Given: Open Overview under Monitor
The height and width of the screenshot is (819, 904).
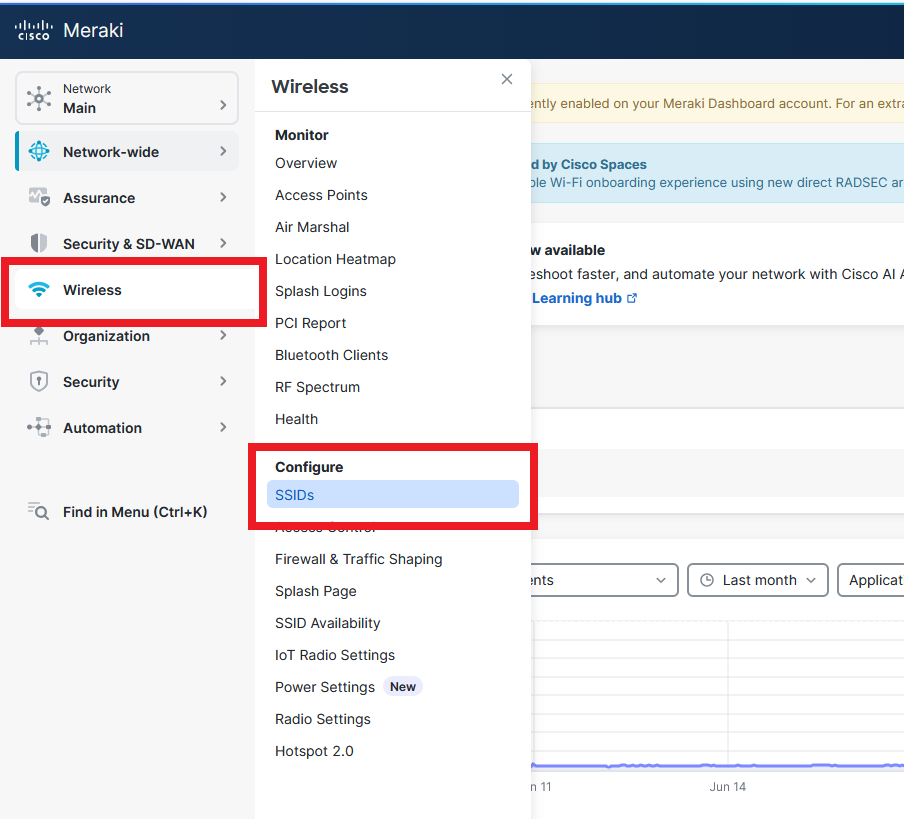Looking at the screenshot, I should point(306,163).
